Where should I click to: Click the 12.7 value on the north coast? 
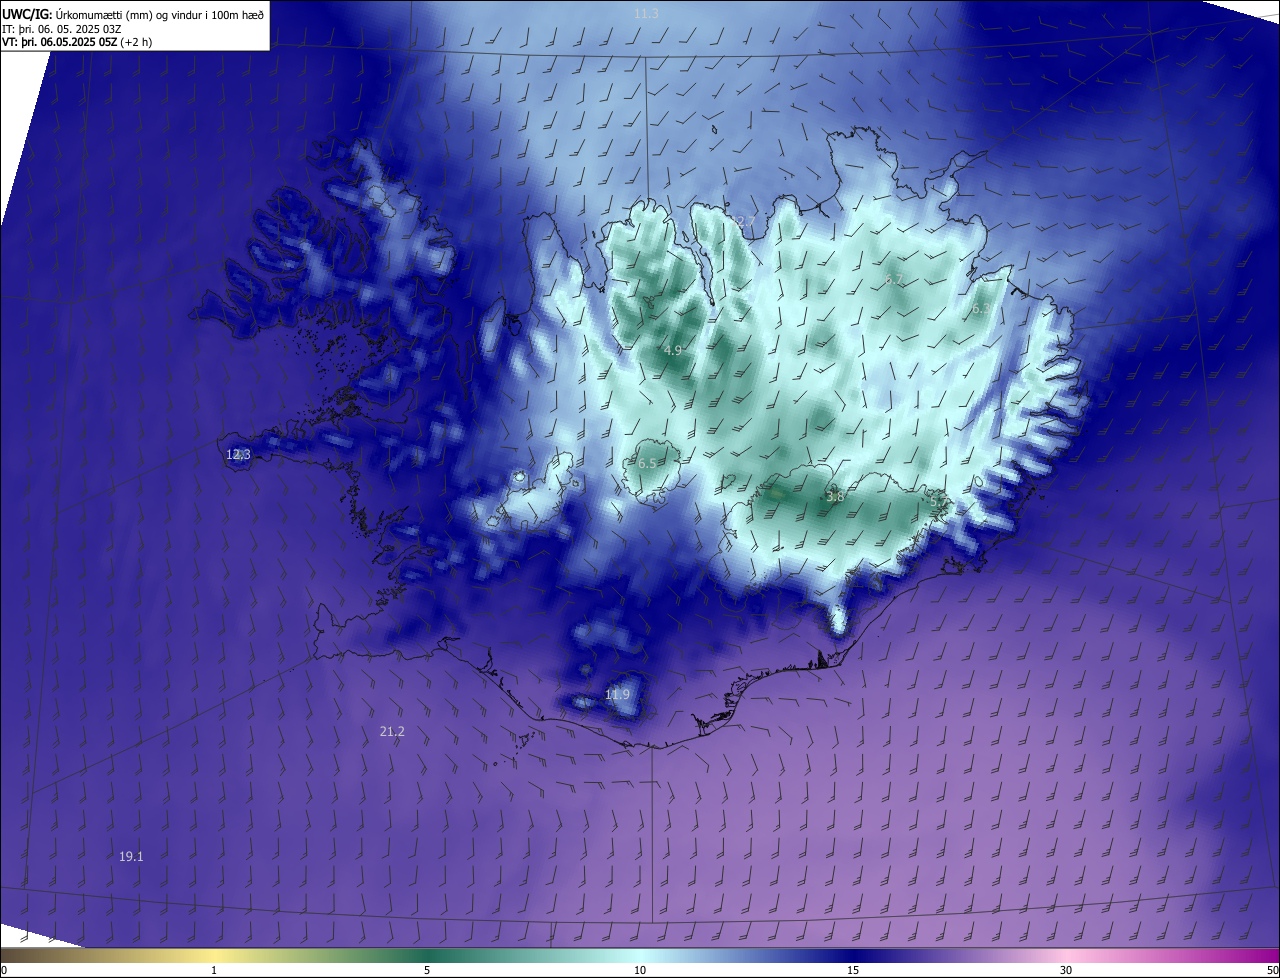[744, 221]
